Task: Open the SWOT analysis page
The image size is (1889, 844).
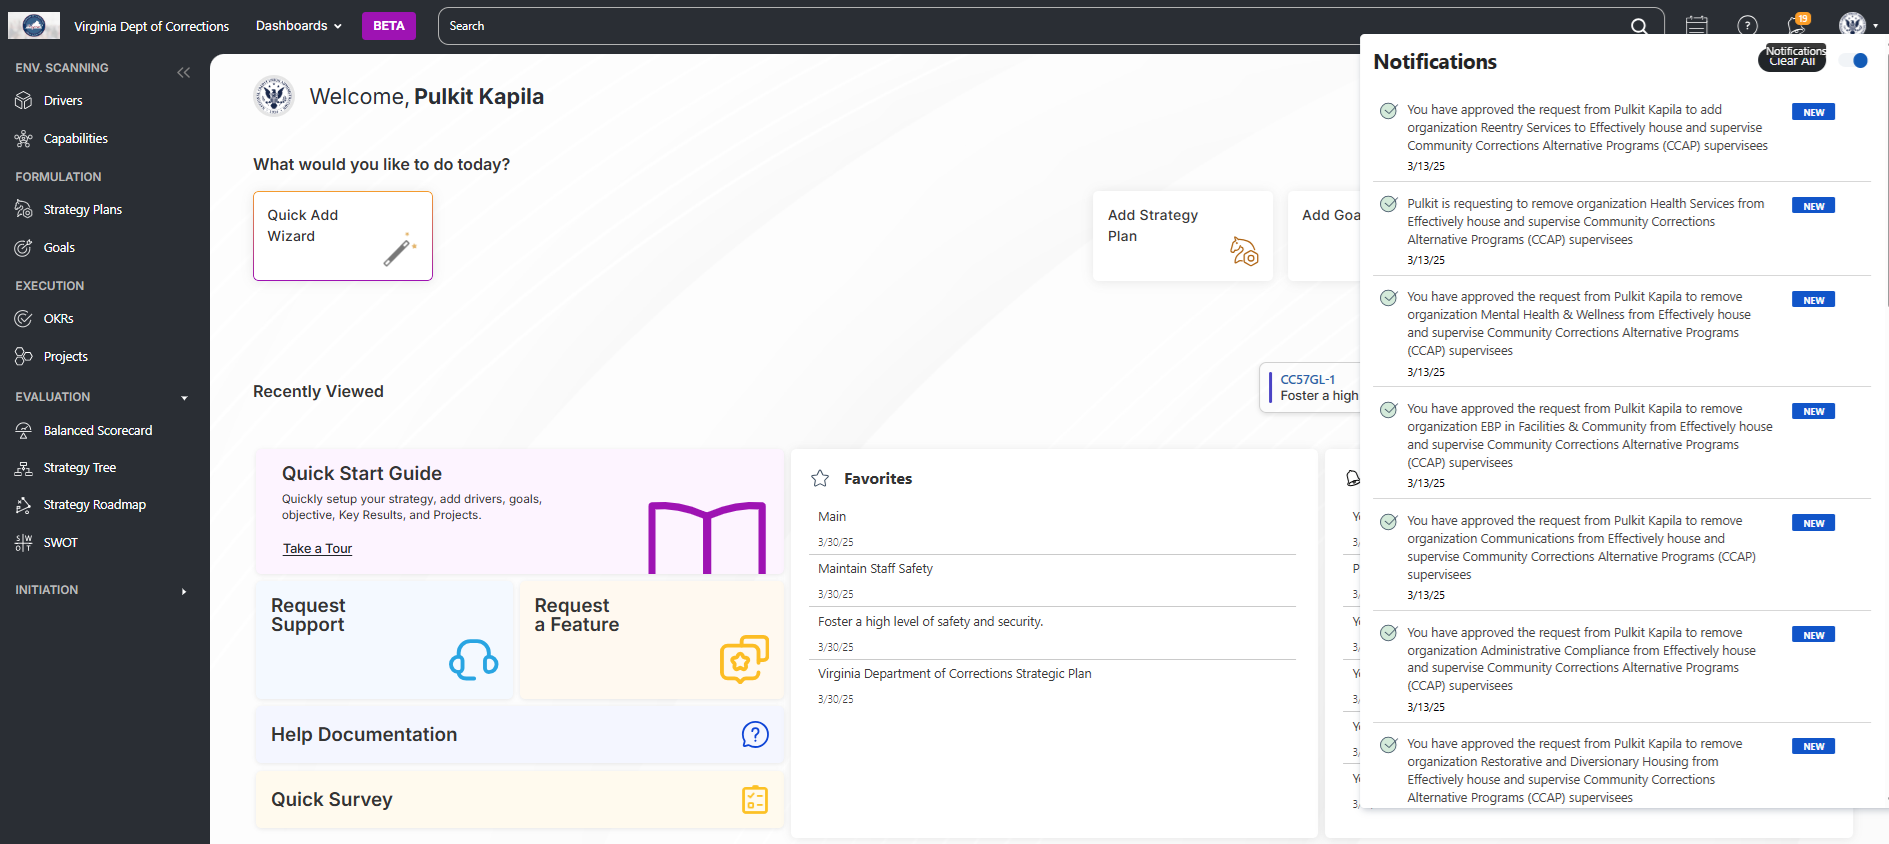Action: [x=60, y=543]
